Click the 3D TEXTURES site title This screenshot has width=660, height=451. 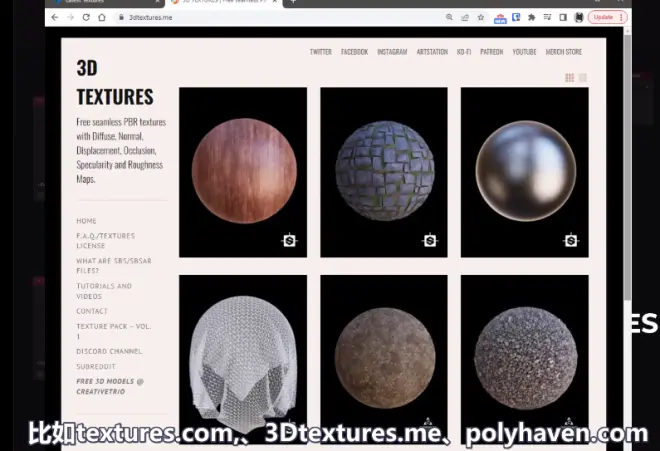115,83
